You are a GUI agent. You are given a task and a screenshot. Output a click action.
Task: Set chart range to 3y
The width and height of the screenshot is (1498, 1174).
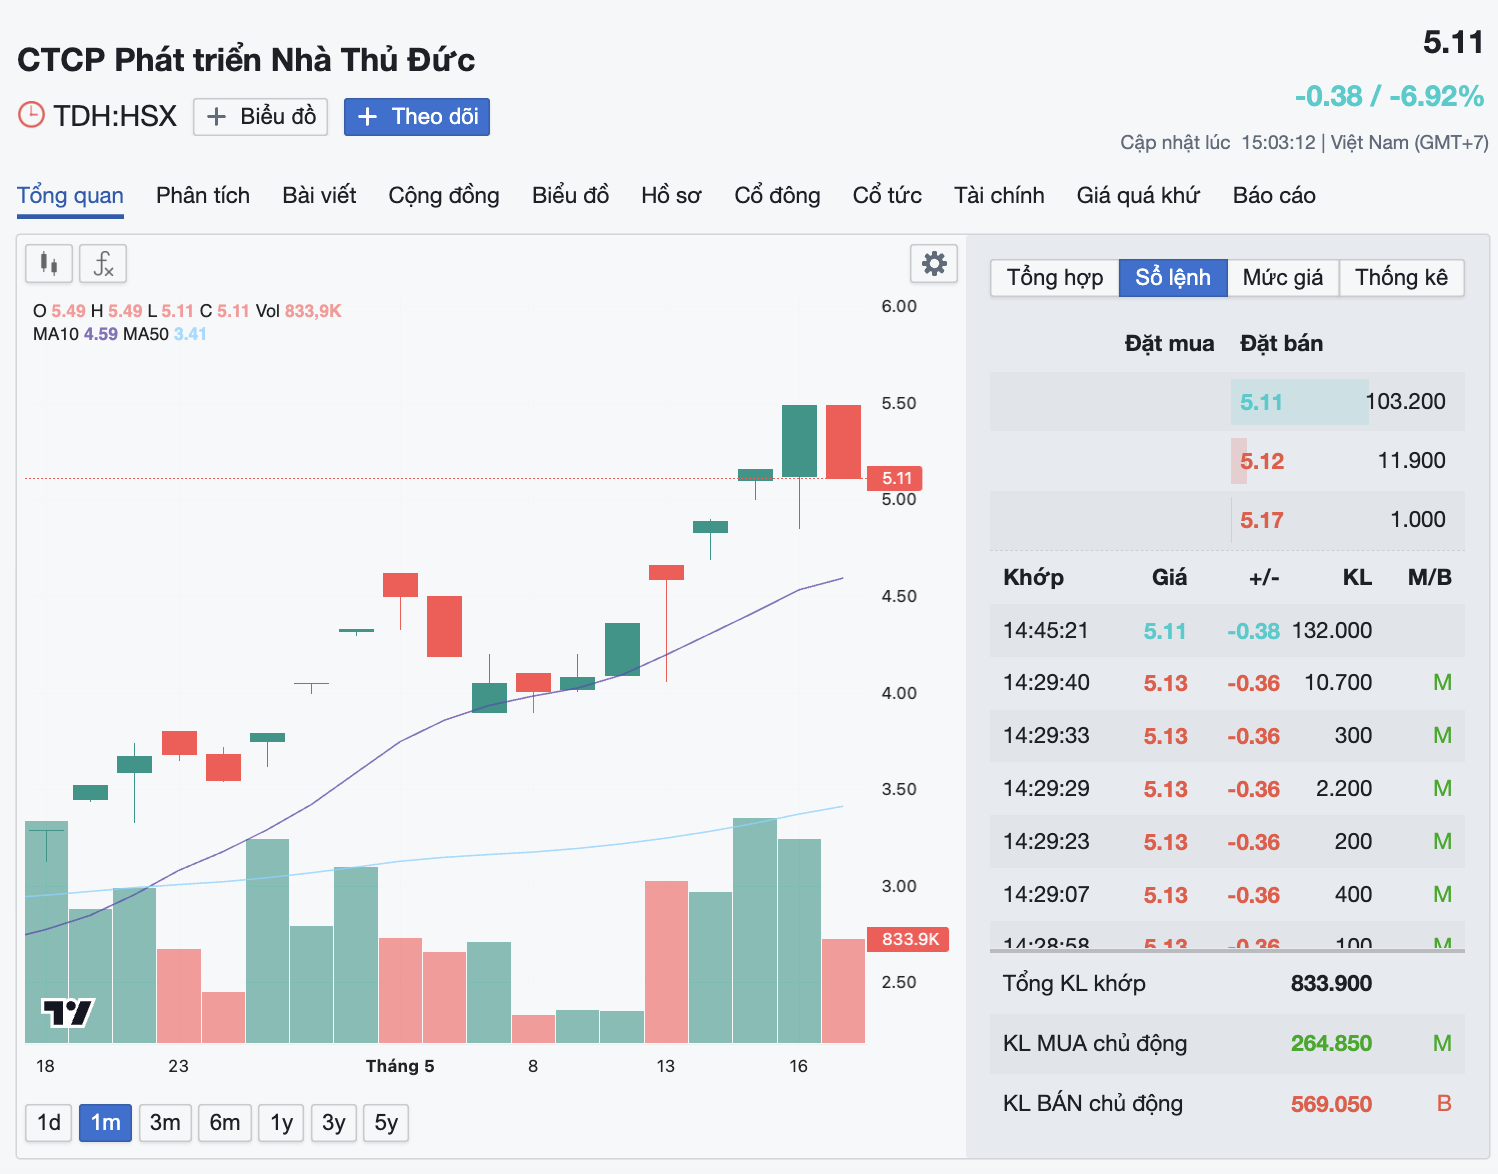(334, 1123)
